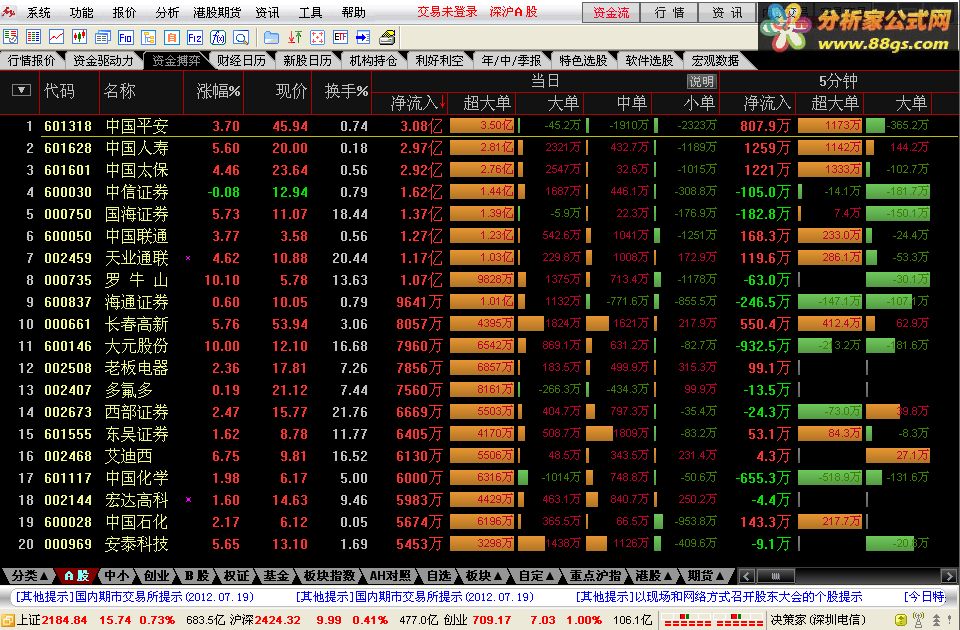Image resolution: width=960 pixels, height=630 pixels.
Task: Click the 说明 button in 当日 header
Action: point(702,81)
